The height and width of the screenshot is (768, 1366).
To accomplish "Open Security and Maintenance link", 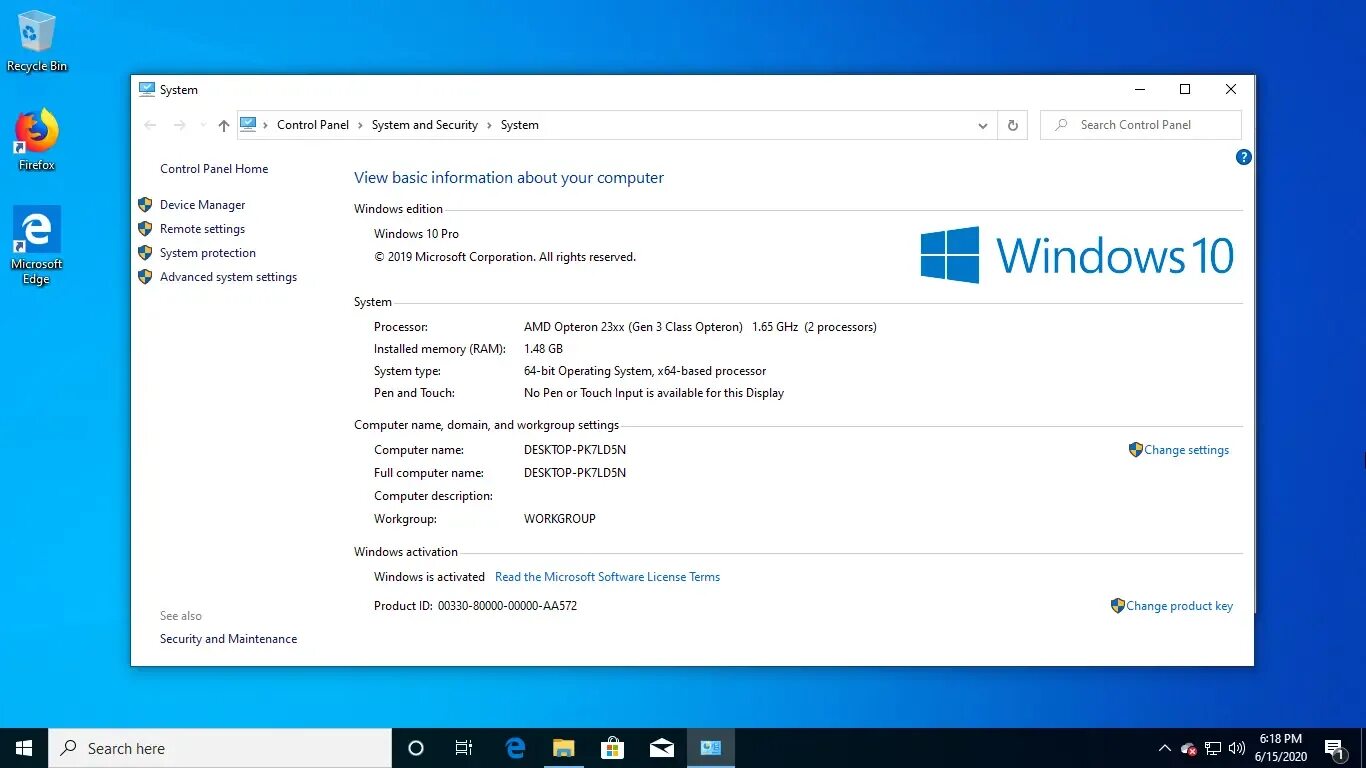I will pos(228,639).
